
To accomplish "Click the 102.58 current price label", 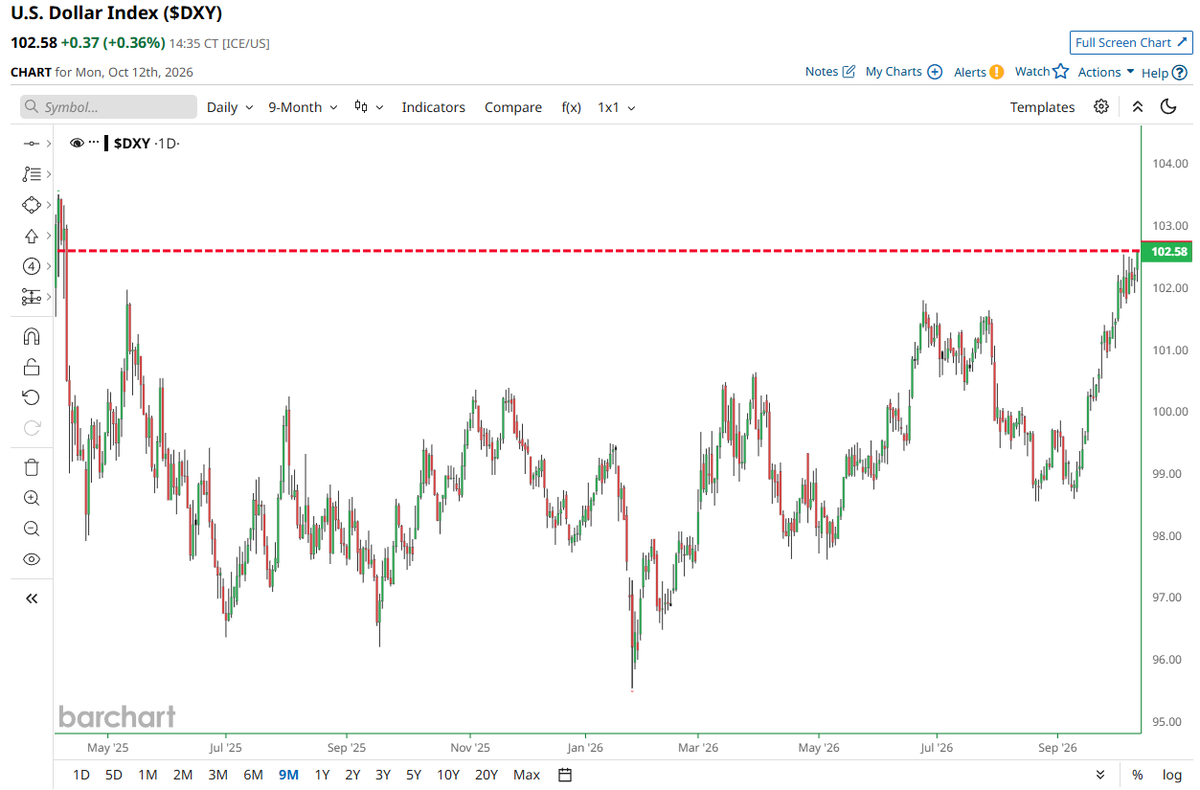I will [x=1169, y=251].
